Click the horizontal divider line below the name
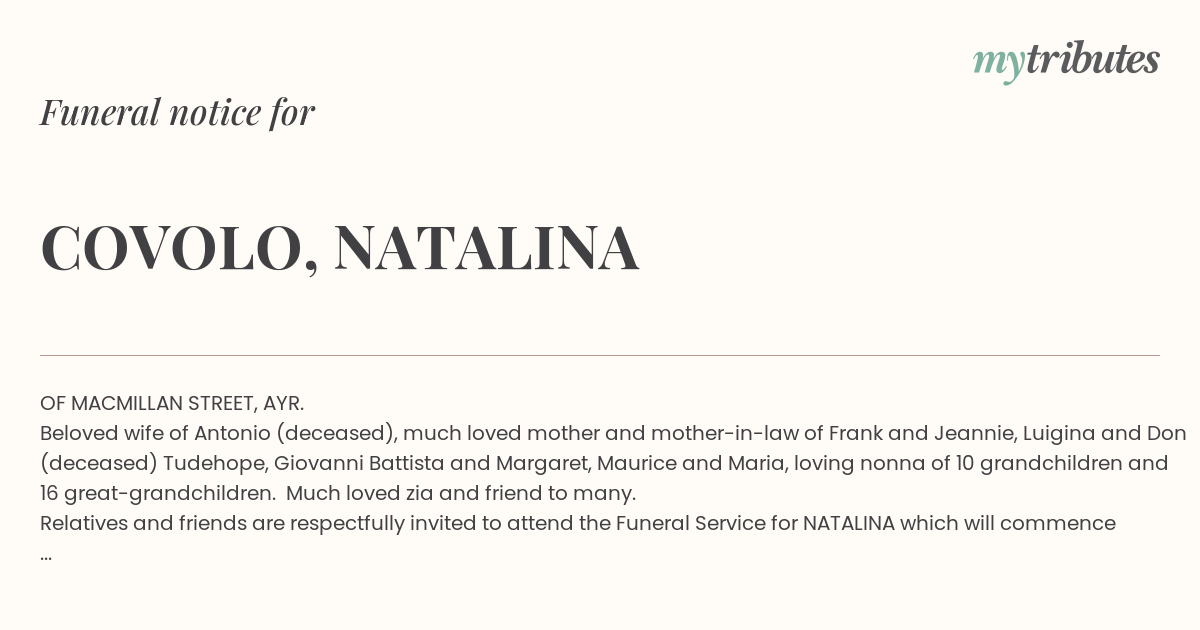 [600, 355]
